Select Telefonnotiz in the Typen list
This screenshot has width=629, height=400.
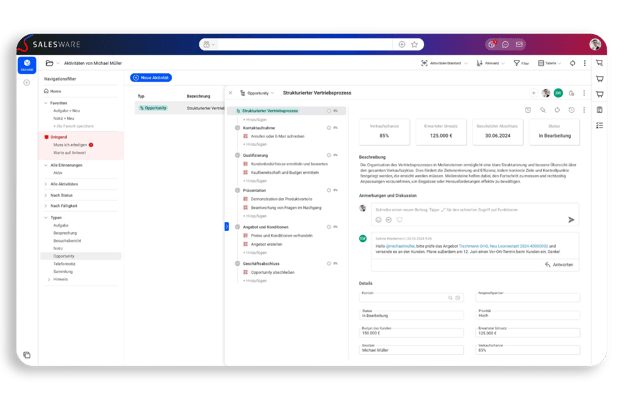pyautogui.click(x=64, y=264)
